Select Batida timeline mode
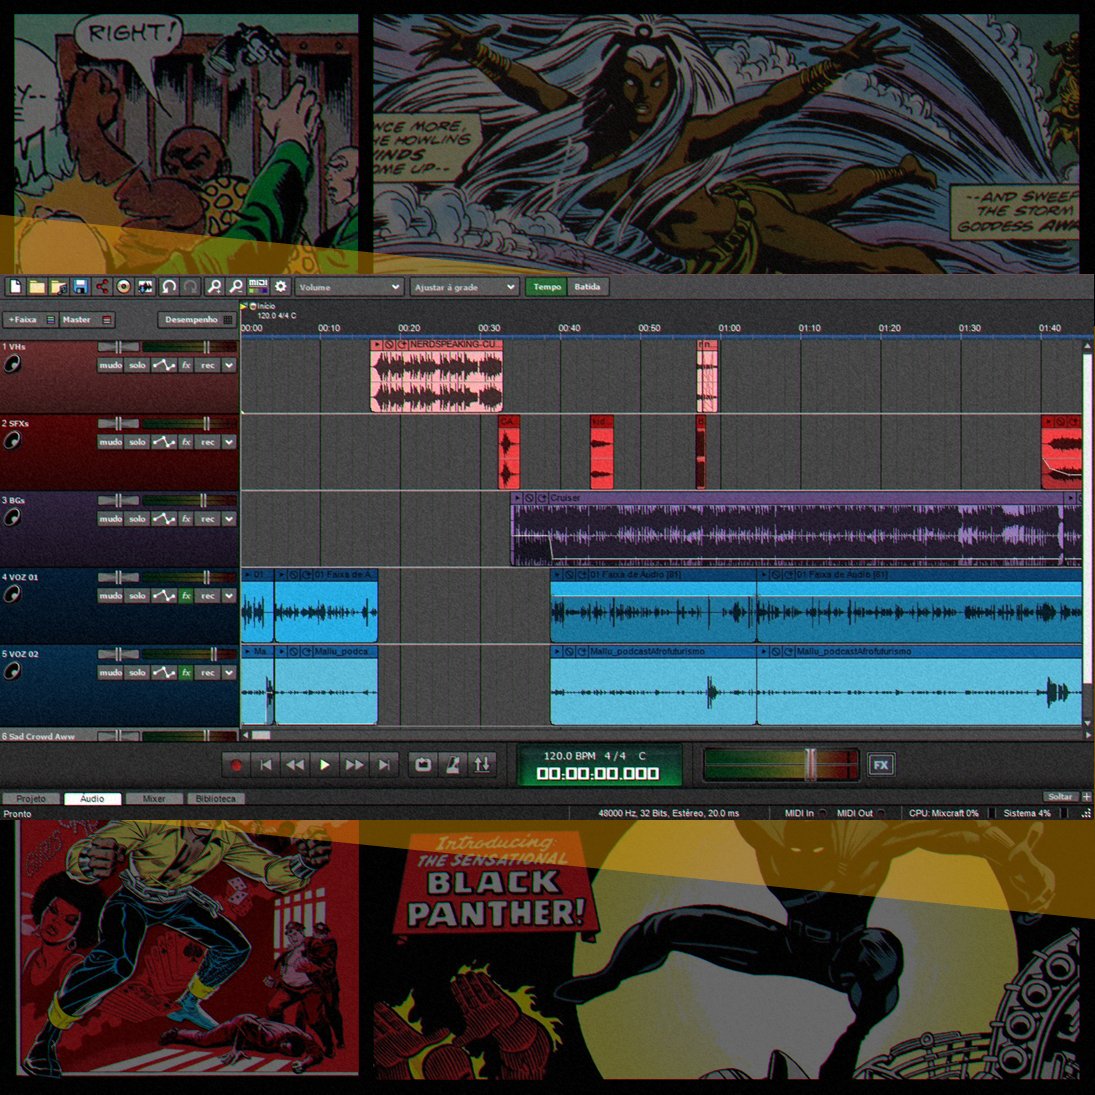The width and height of the screenshot is (1095, 1095). click(587, 287)
